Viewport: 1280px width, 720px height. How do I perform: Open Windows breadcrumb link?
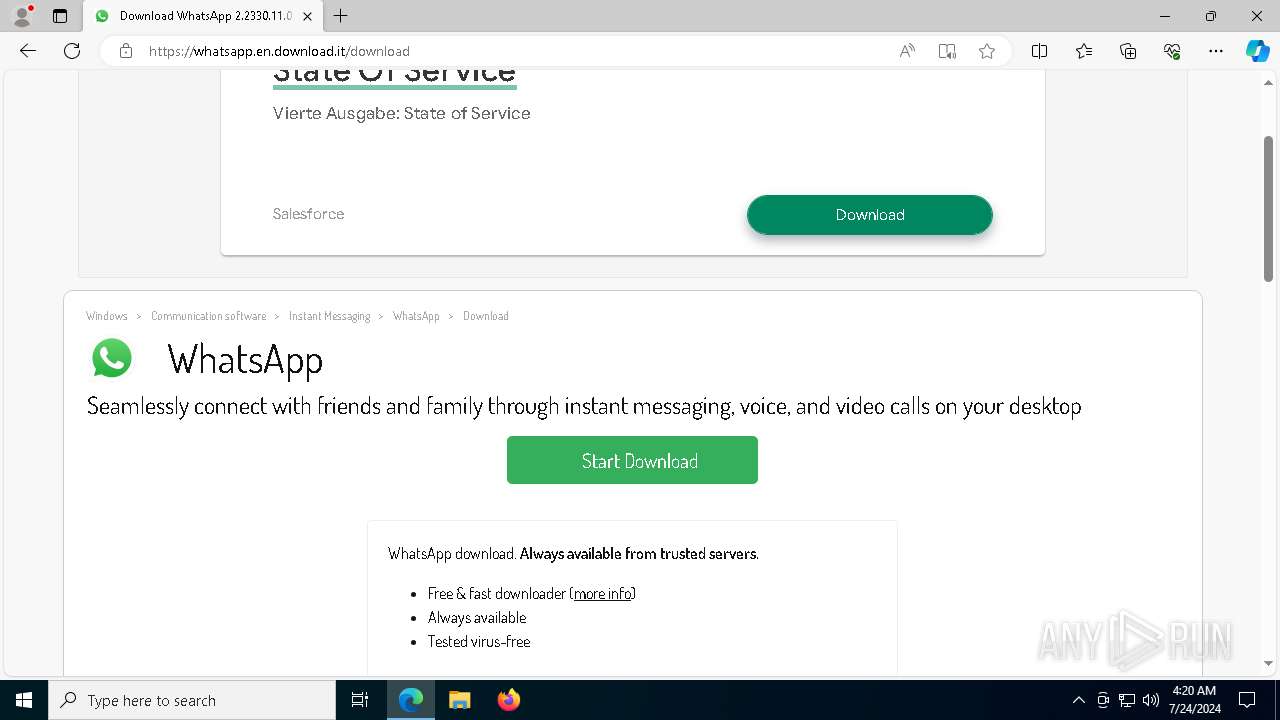tap(107, 316)
